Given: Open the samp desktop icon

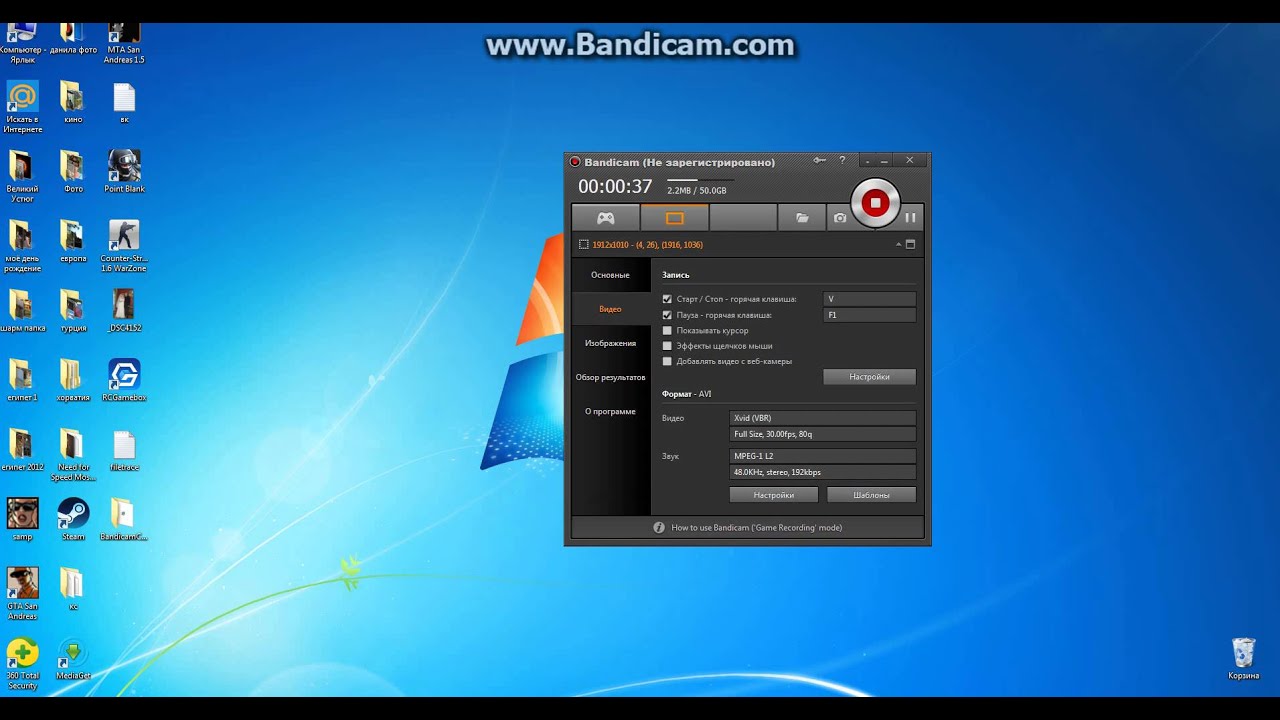Looking at the screenshot, I should (x=22, y=520).
